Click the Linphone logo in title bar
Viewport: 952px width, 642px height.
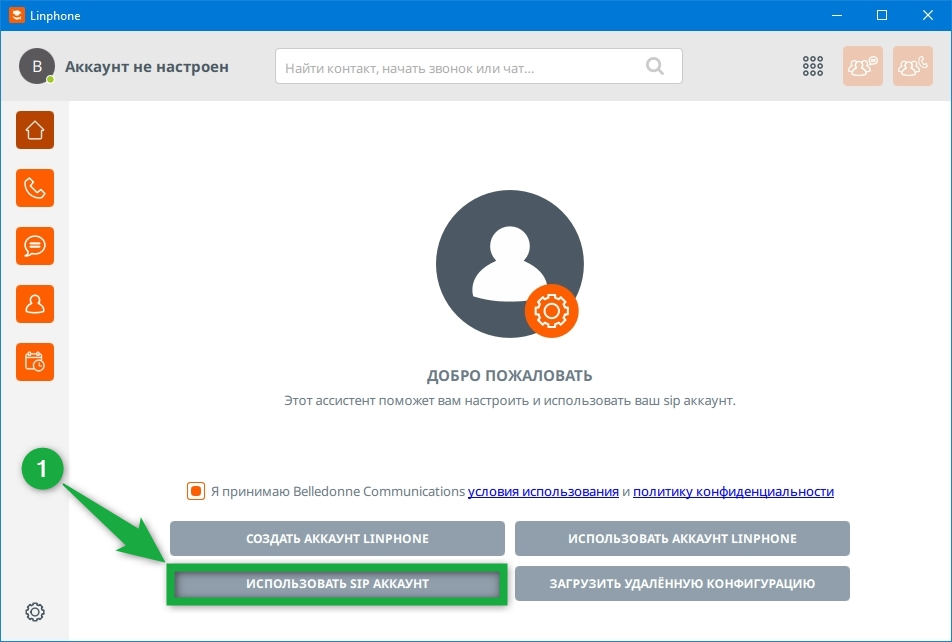16,15
